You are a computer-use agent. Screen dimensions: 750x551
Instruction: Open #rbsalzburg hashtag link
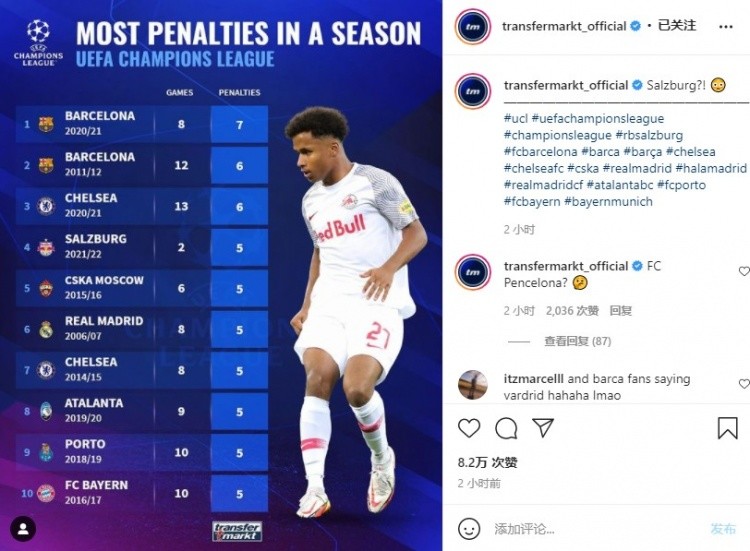(649, 135)
